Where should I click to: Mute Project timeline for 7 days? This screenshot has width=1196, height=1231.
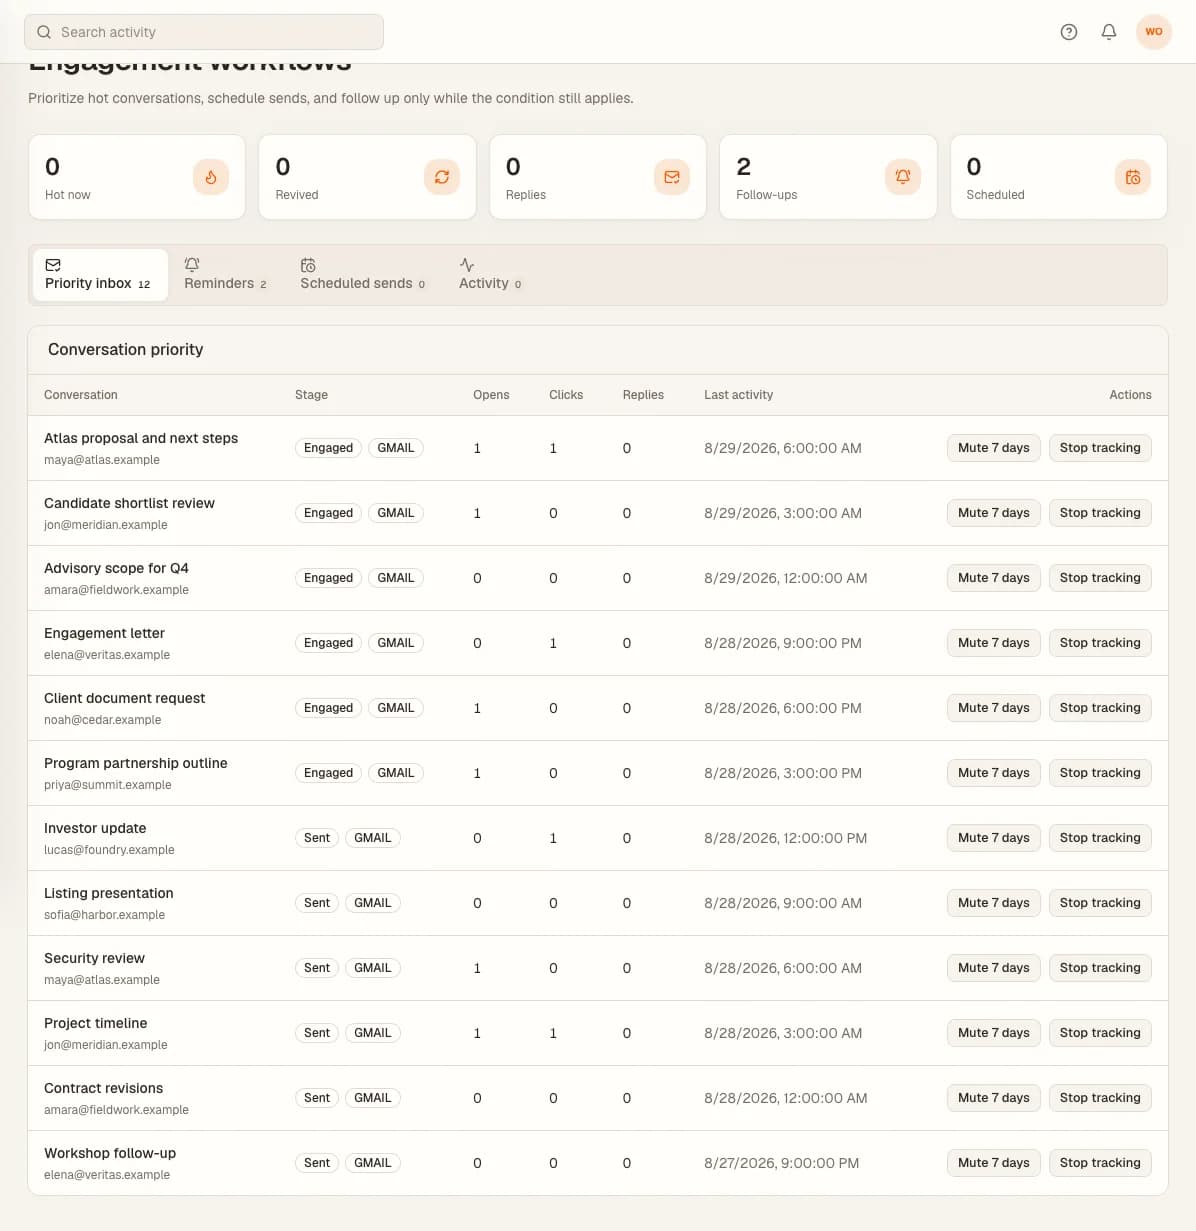click(993, 1033)
